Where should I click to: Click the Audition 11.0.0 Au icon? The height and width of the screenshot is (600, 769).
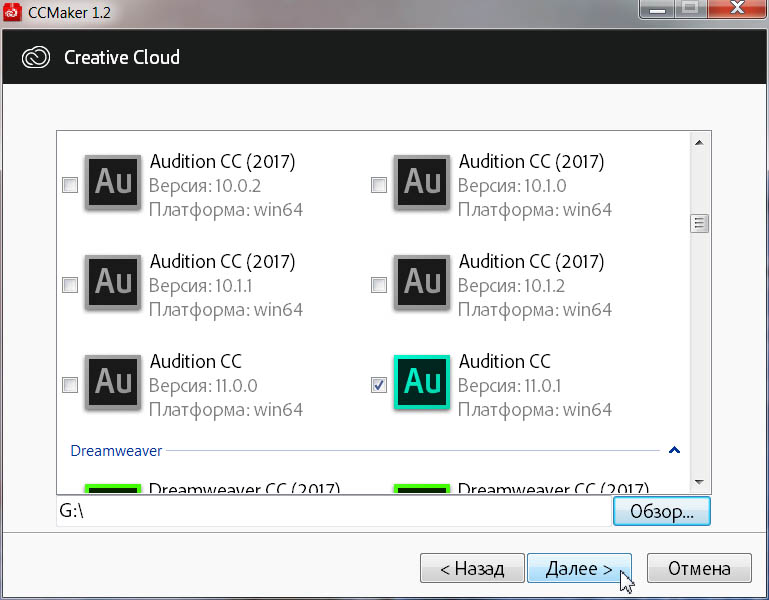click(x=113, y=383)
